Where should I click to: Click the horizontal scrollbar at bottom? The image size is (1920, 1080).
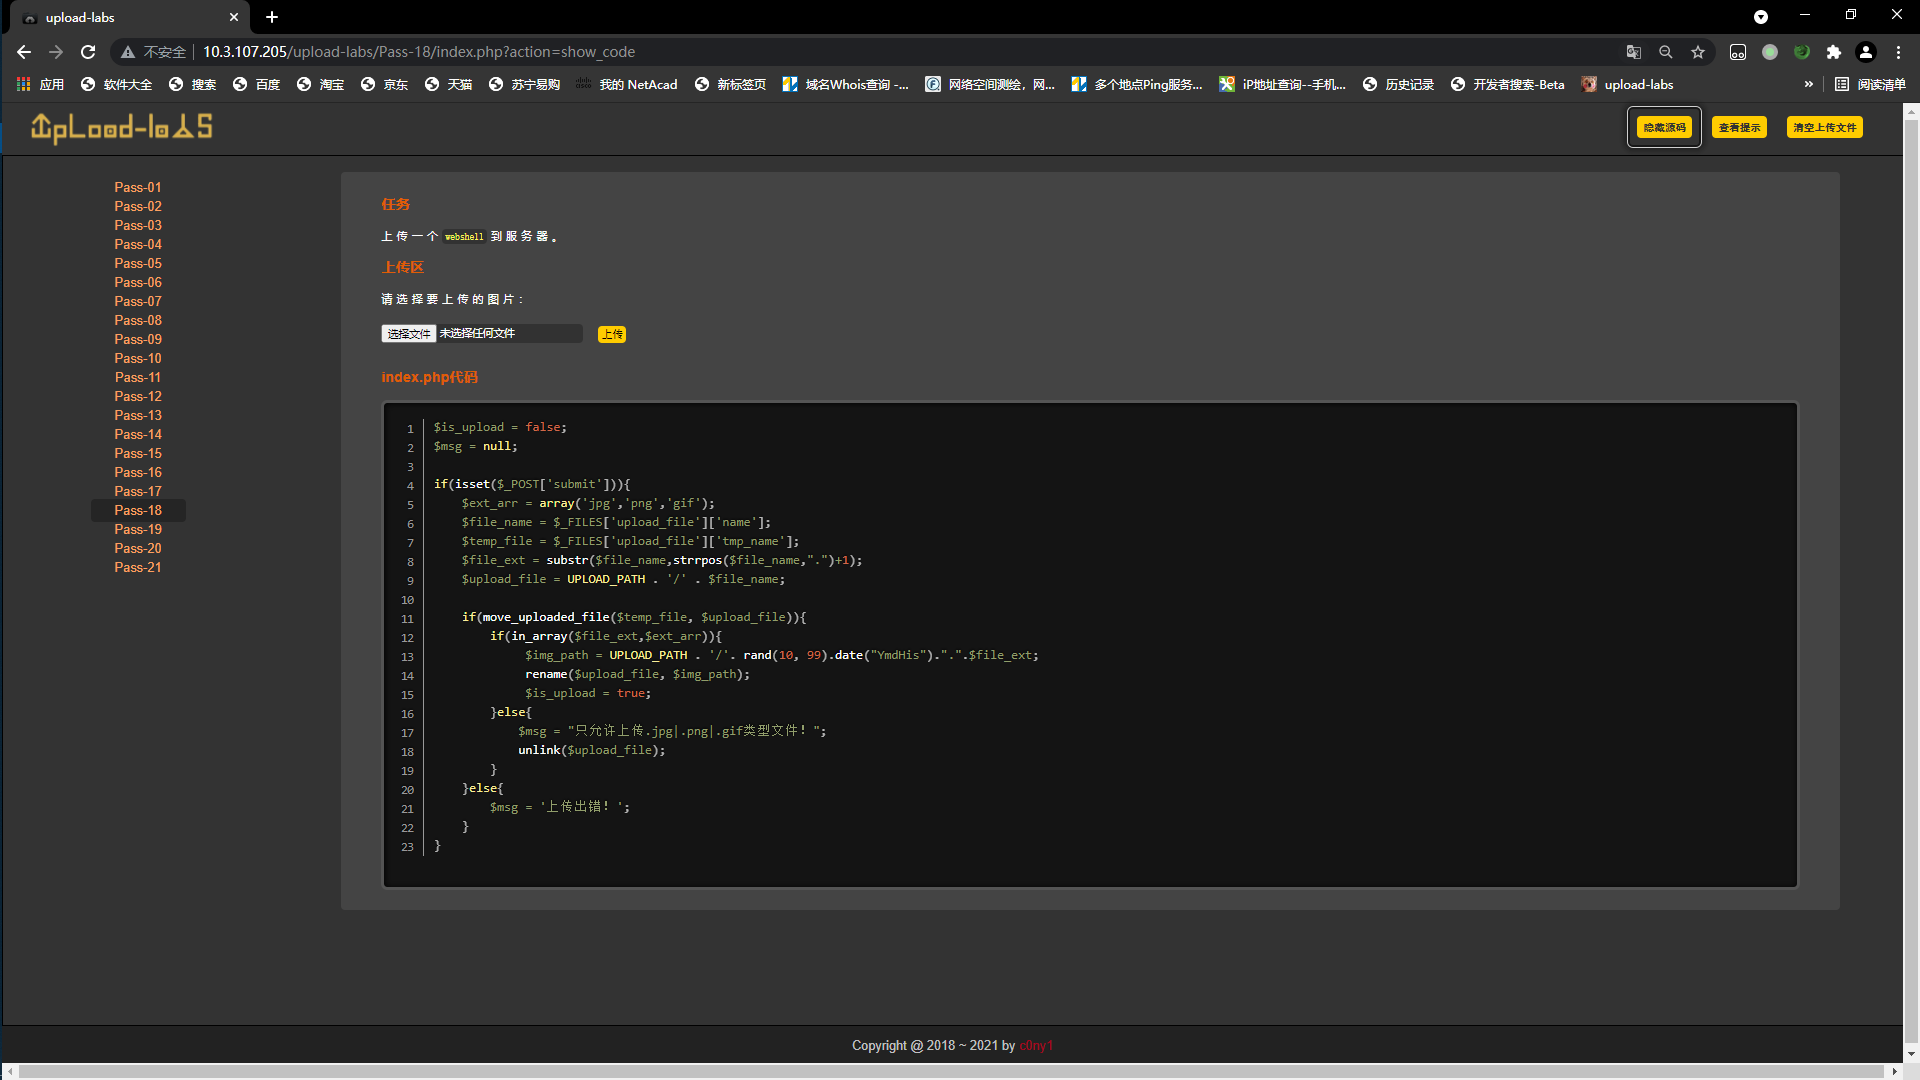[950, 1071]
